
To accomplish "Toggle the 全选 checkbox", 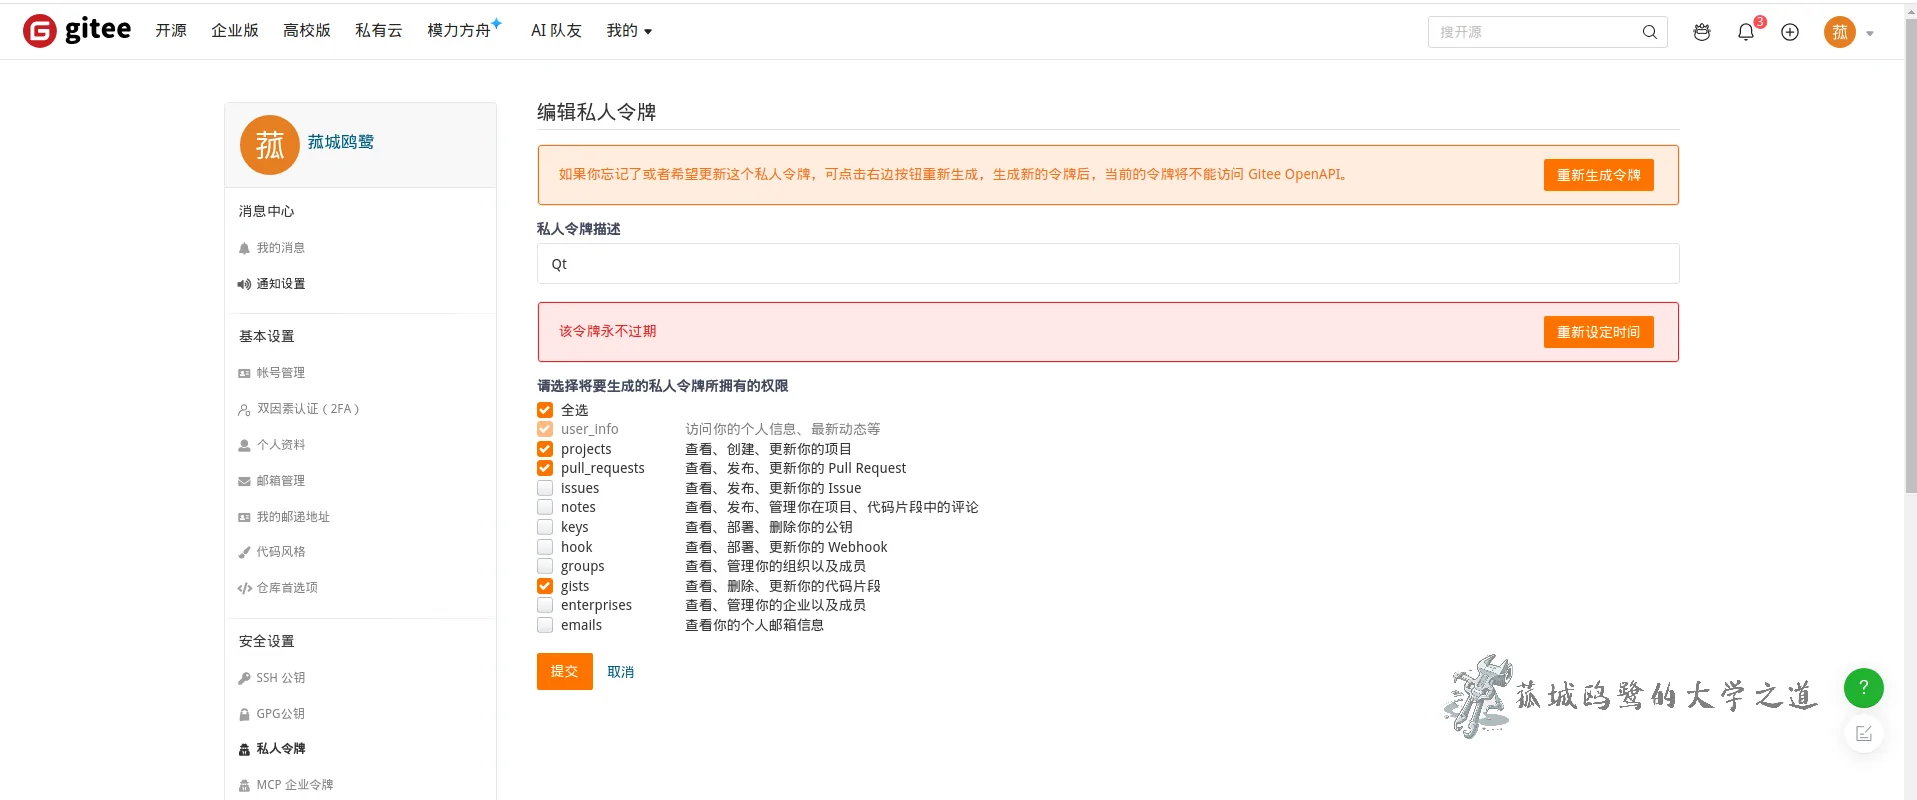I will [x=545, y=410].
